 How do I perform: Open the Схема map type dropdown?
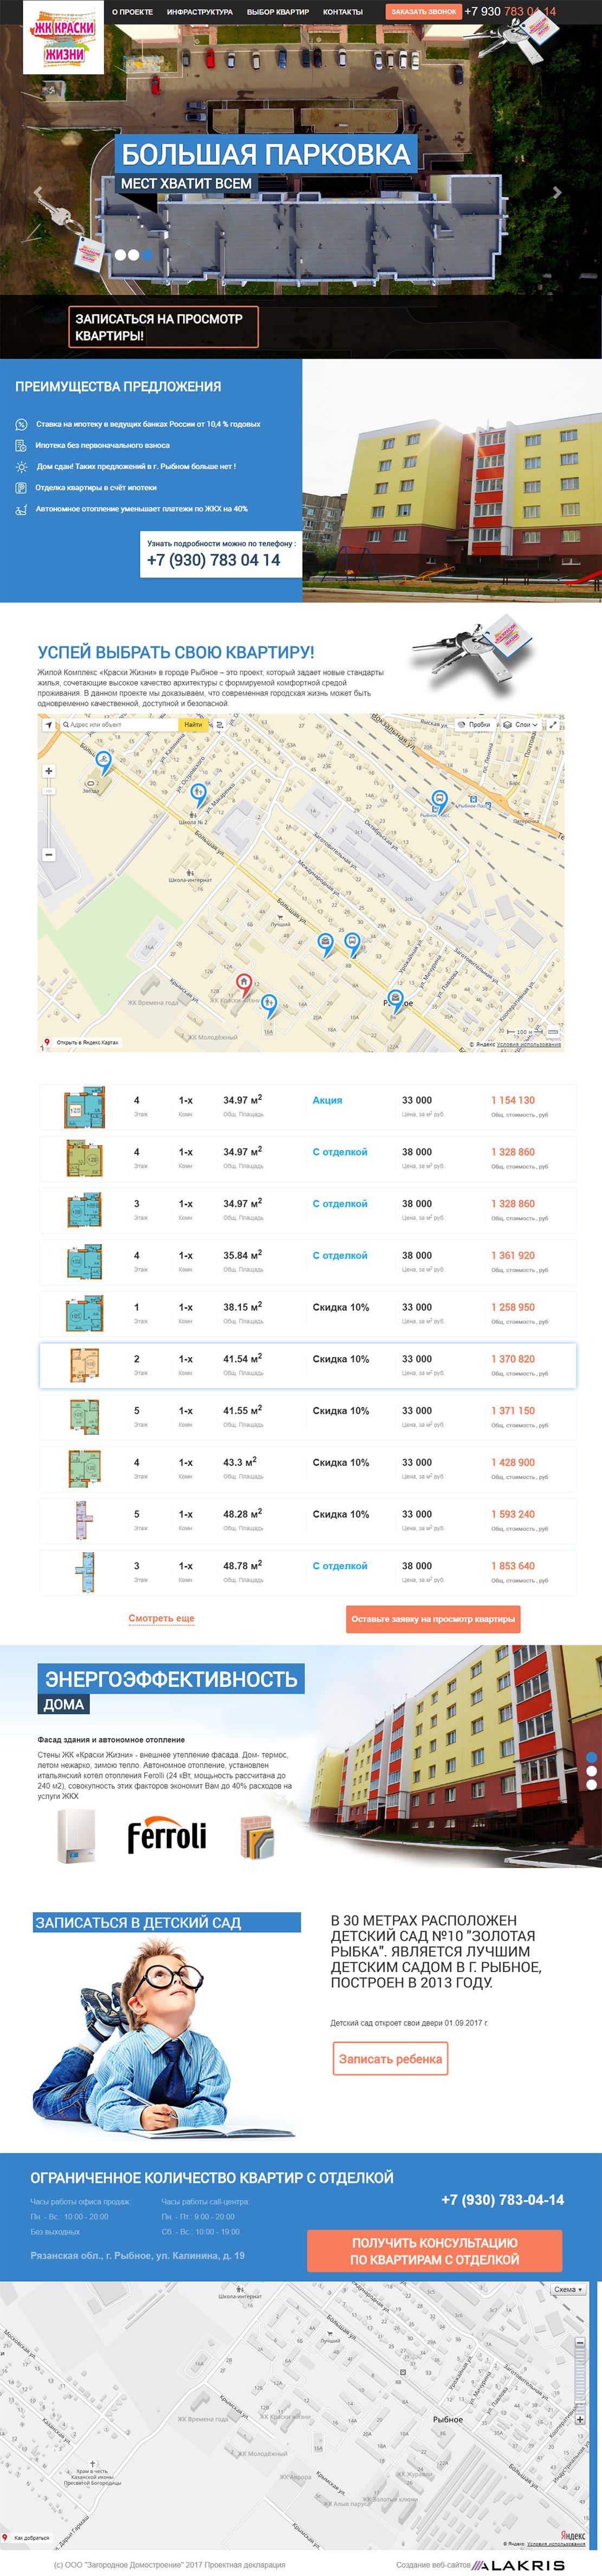568,2289
